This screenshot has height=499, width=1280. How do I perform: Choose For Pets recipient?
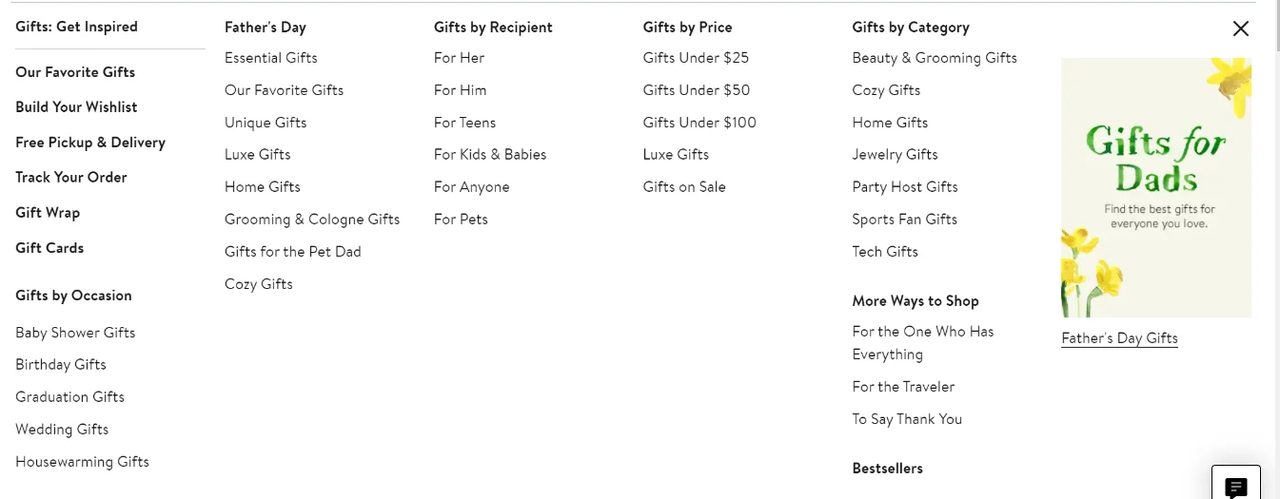461,219
